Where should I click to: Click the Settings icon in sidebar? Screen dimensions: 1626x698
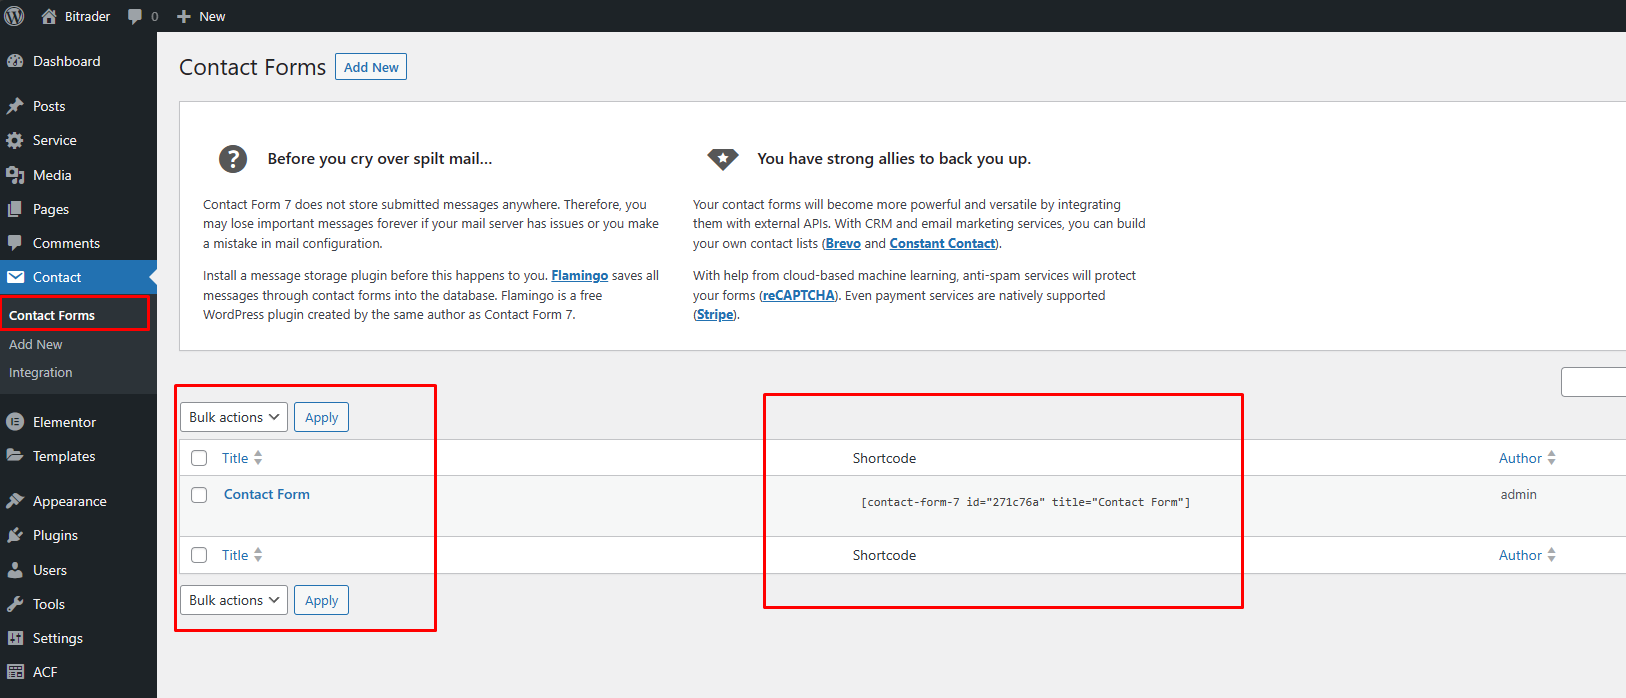[15, 638]
